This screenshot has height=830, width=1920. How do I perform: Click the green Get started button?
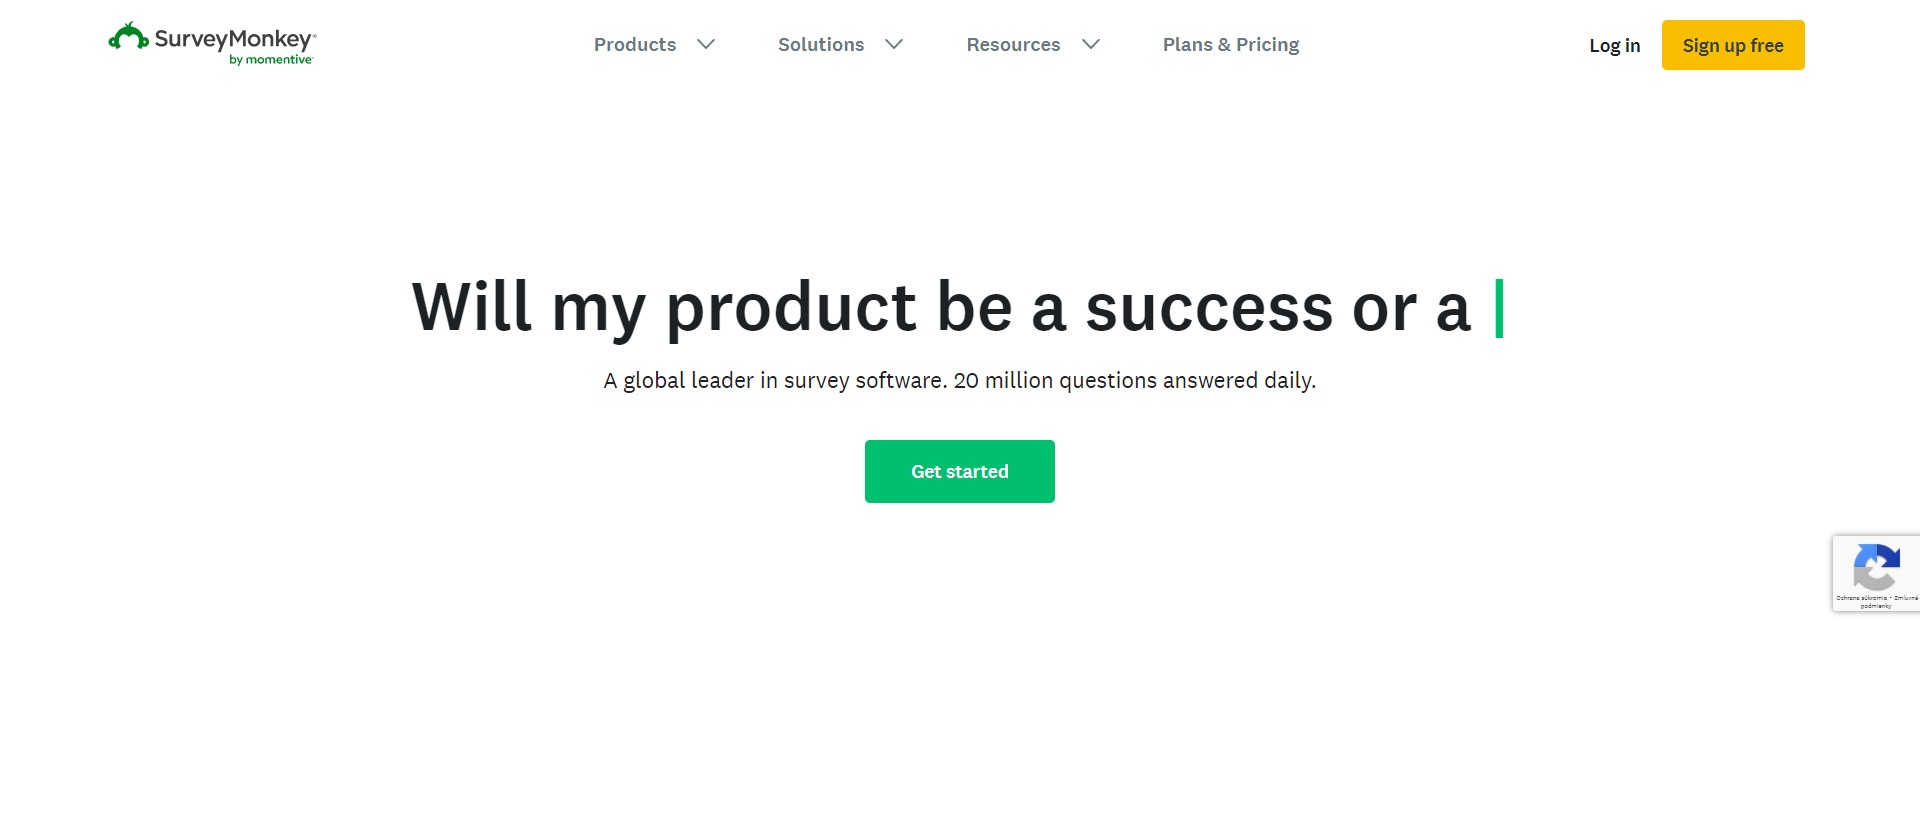coord(959,471)
